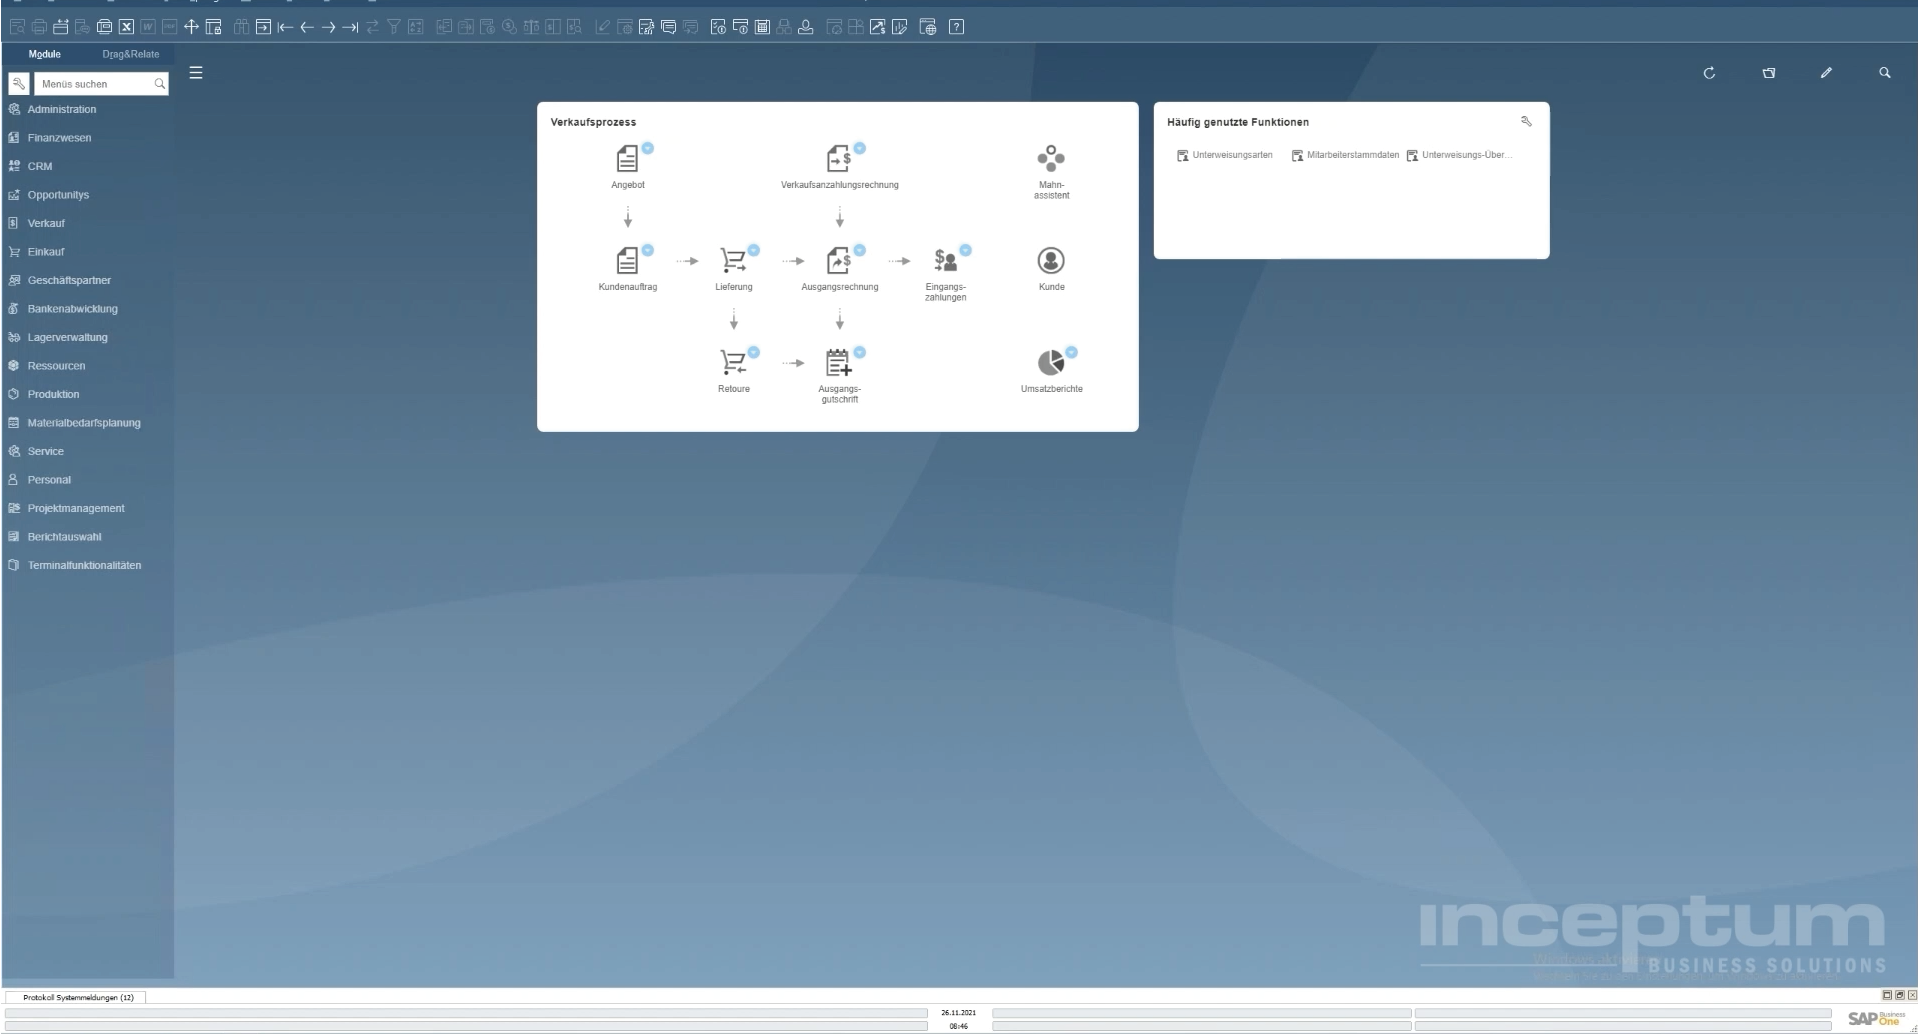
Task: Open the Lieferung cart icon
Action: pyautogui.click(x=733, y=260)
